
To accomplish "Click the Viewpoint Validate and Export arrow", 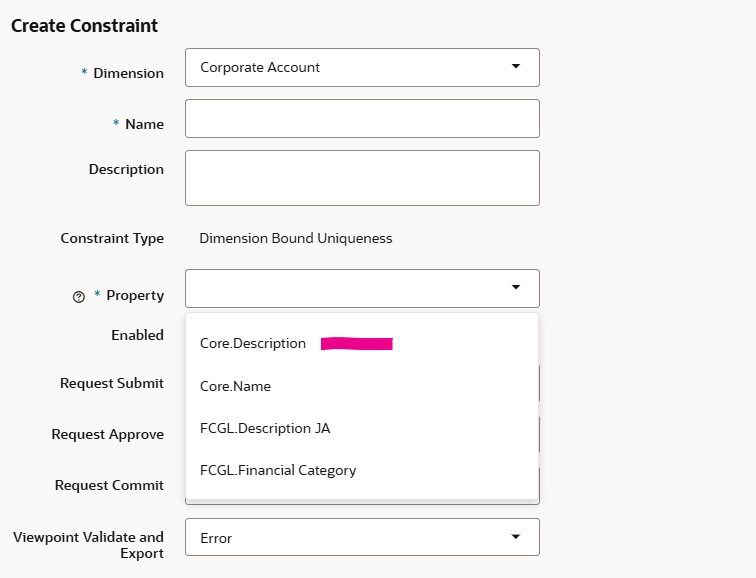I will (x=515, y=537).
